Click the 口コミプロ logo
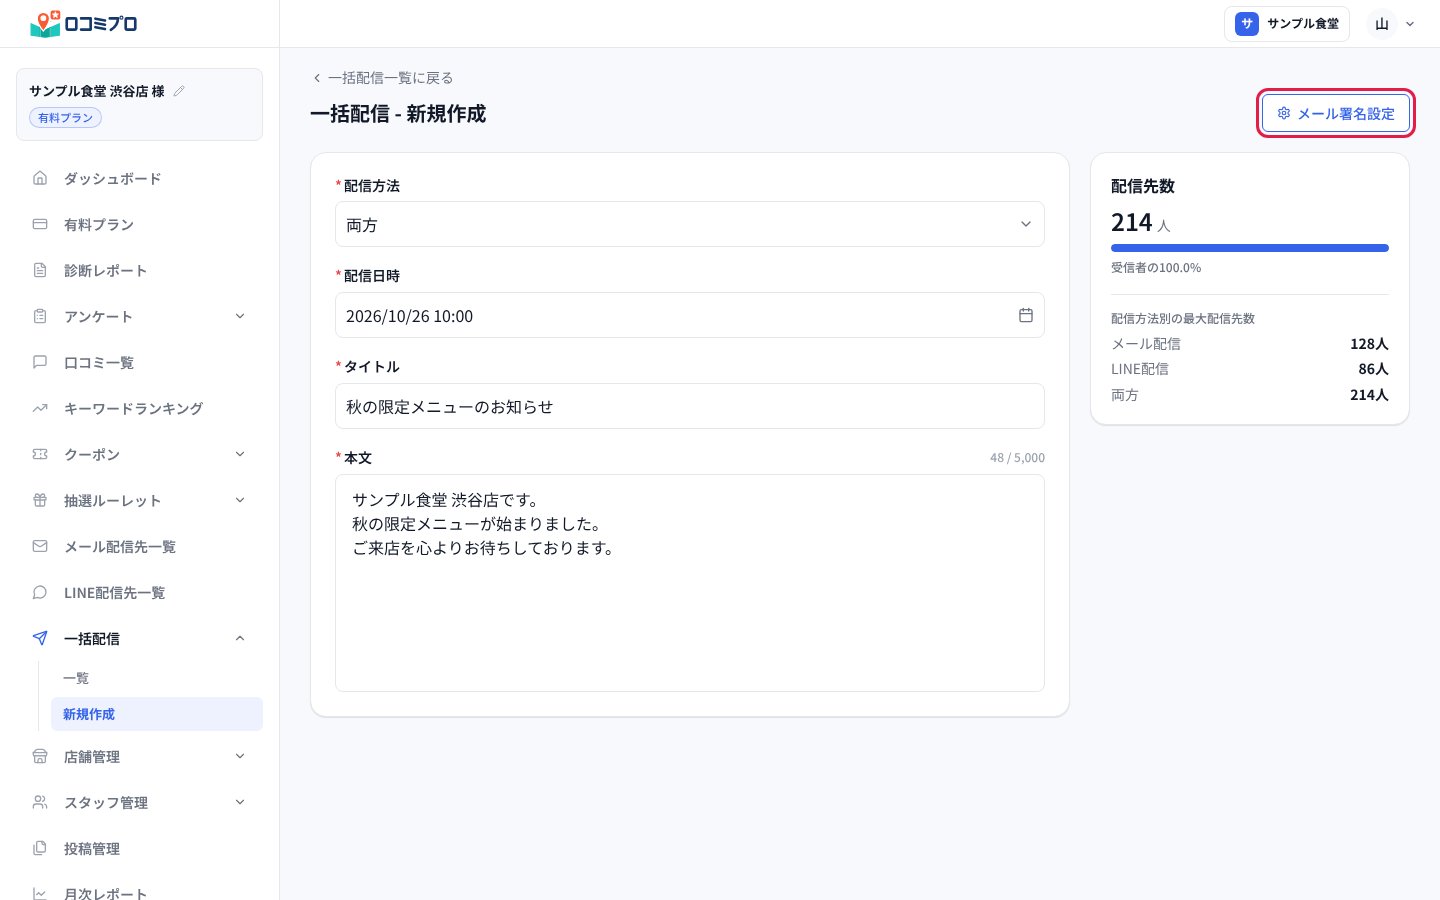The width and height of the screenshot is (1440, 900). tap(84, 23)
